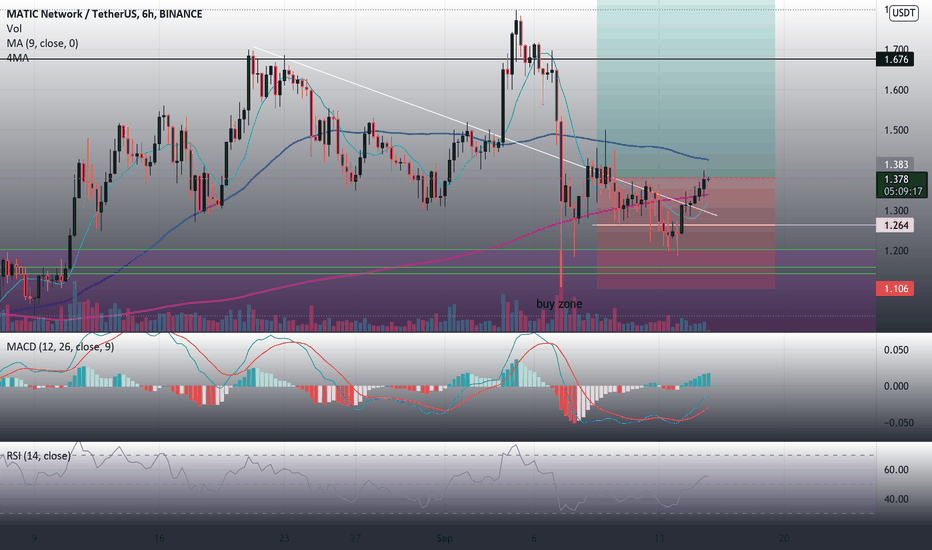Click the MACD 0.050 axis value
Viewport: 932px width, 550px height.
[x=896, y=350]
